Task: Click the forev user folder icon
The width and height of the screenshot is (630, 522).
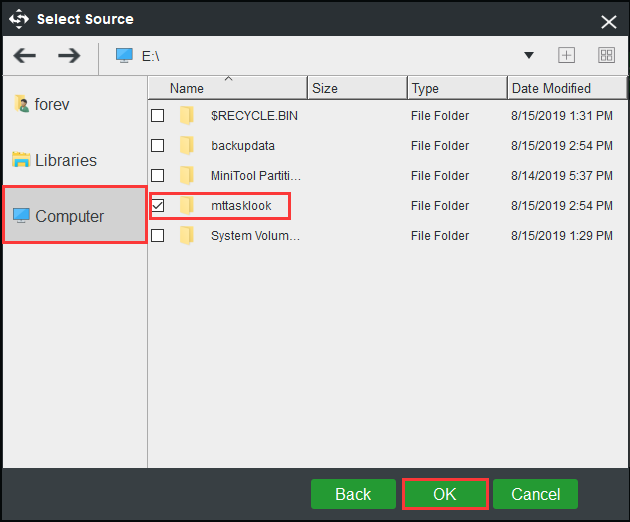Action: pos(22,104)
